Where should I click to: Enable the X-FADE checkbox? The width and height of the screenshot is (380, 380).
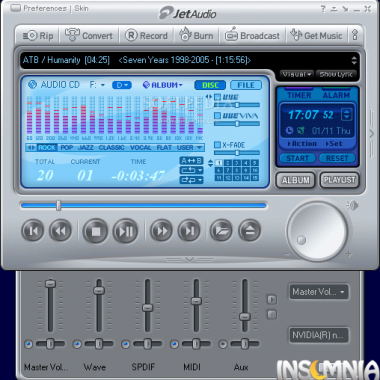pyautogui.click(x=217, y=145)
